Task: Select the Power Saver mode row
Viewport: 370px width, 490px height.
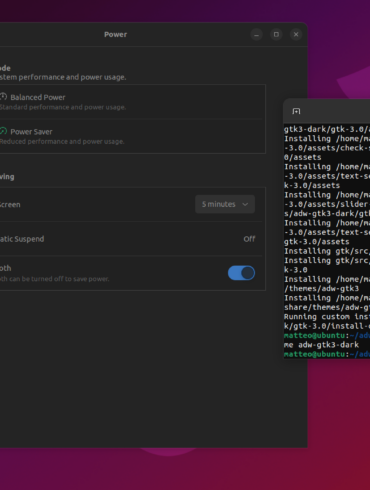Action: pyautogui.click(x=132, y=136)
